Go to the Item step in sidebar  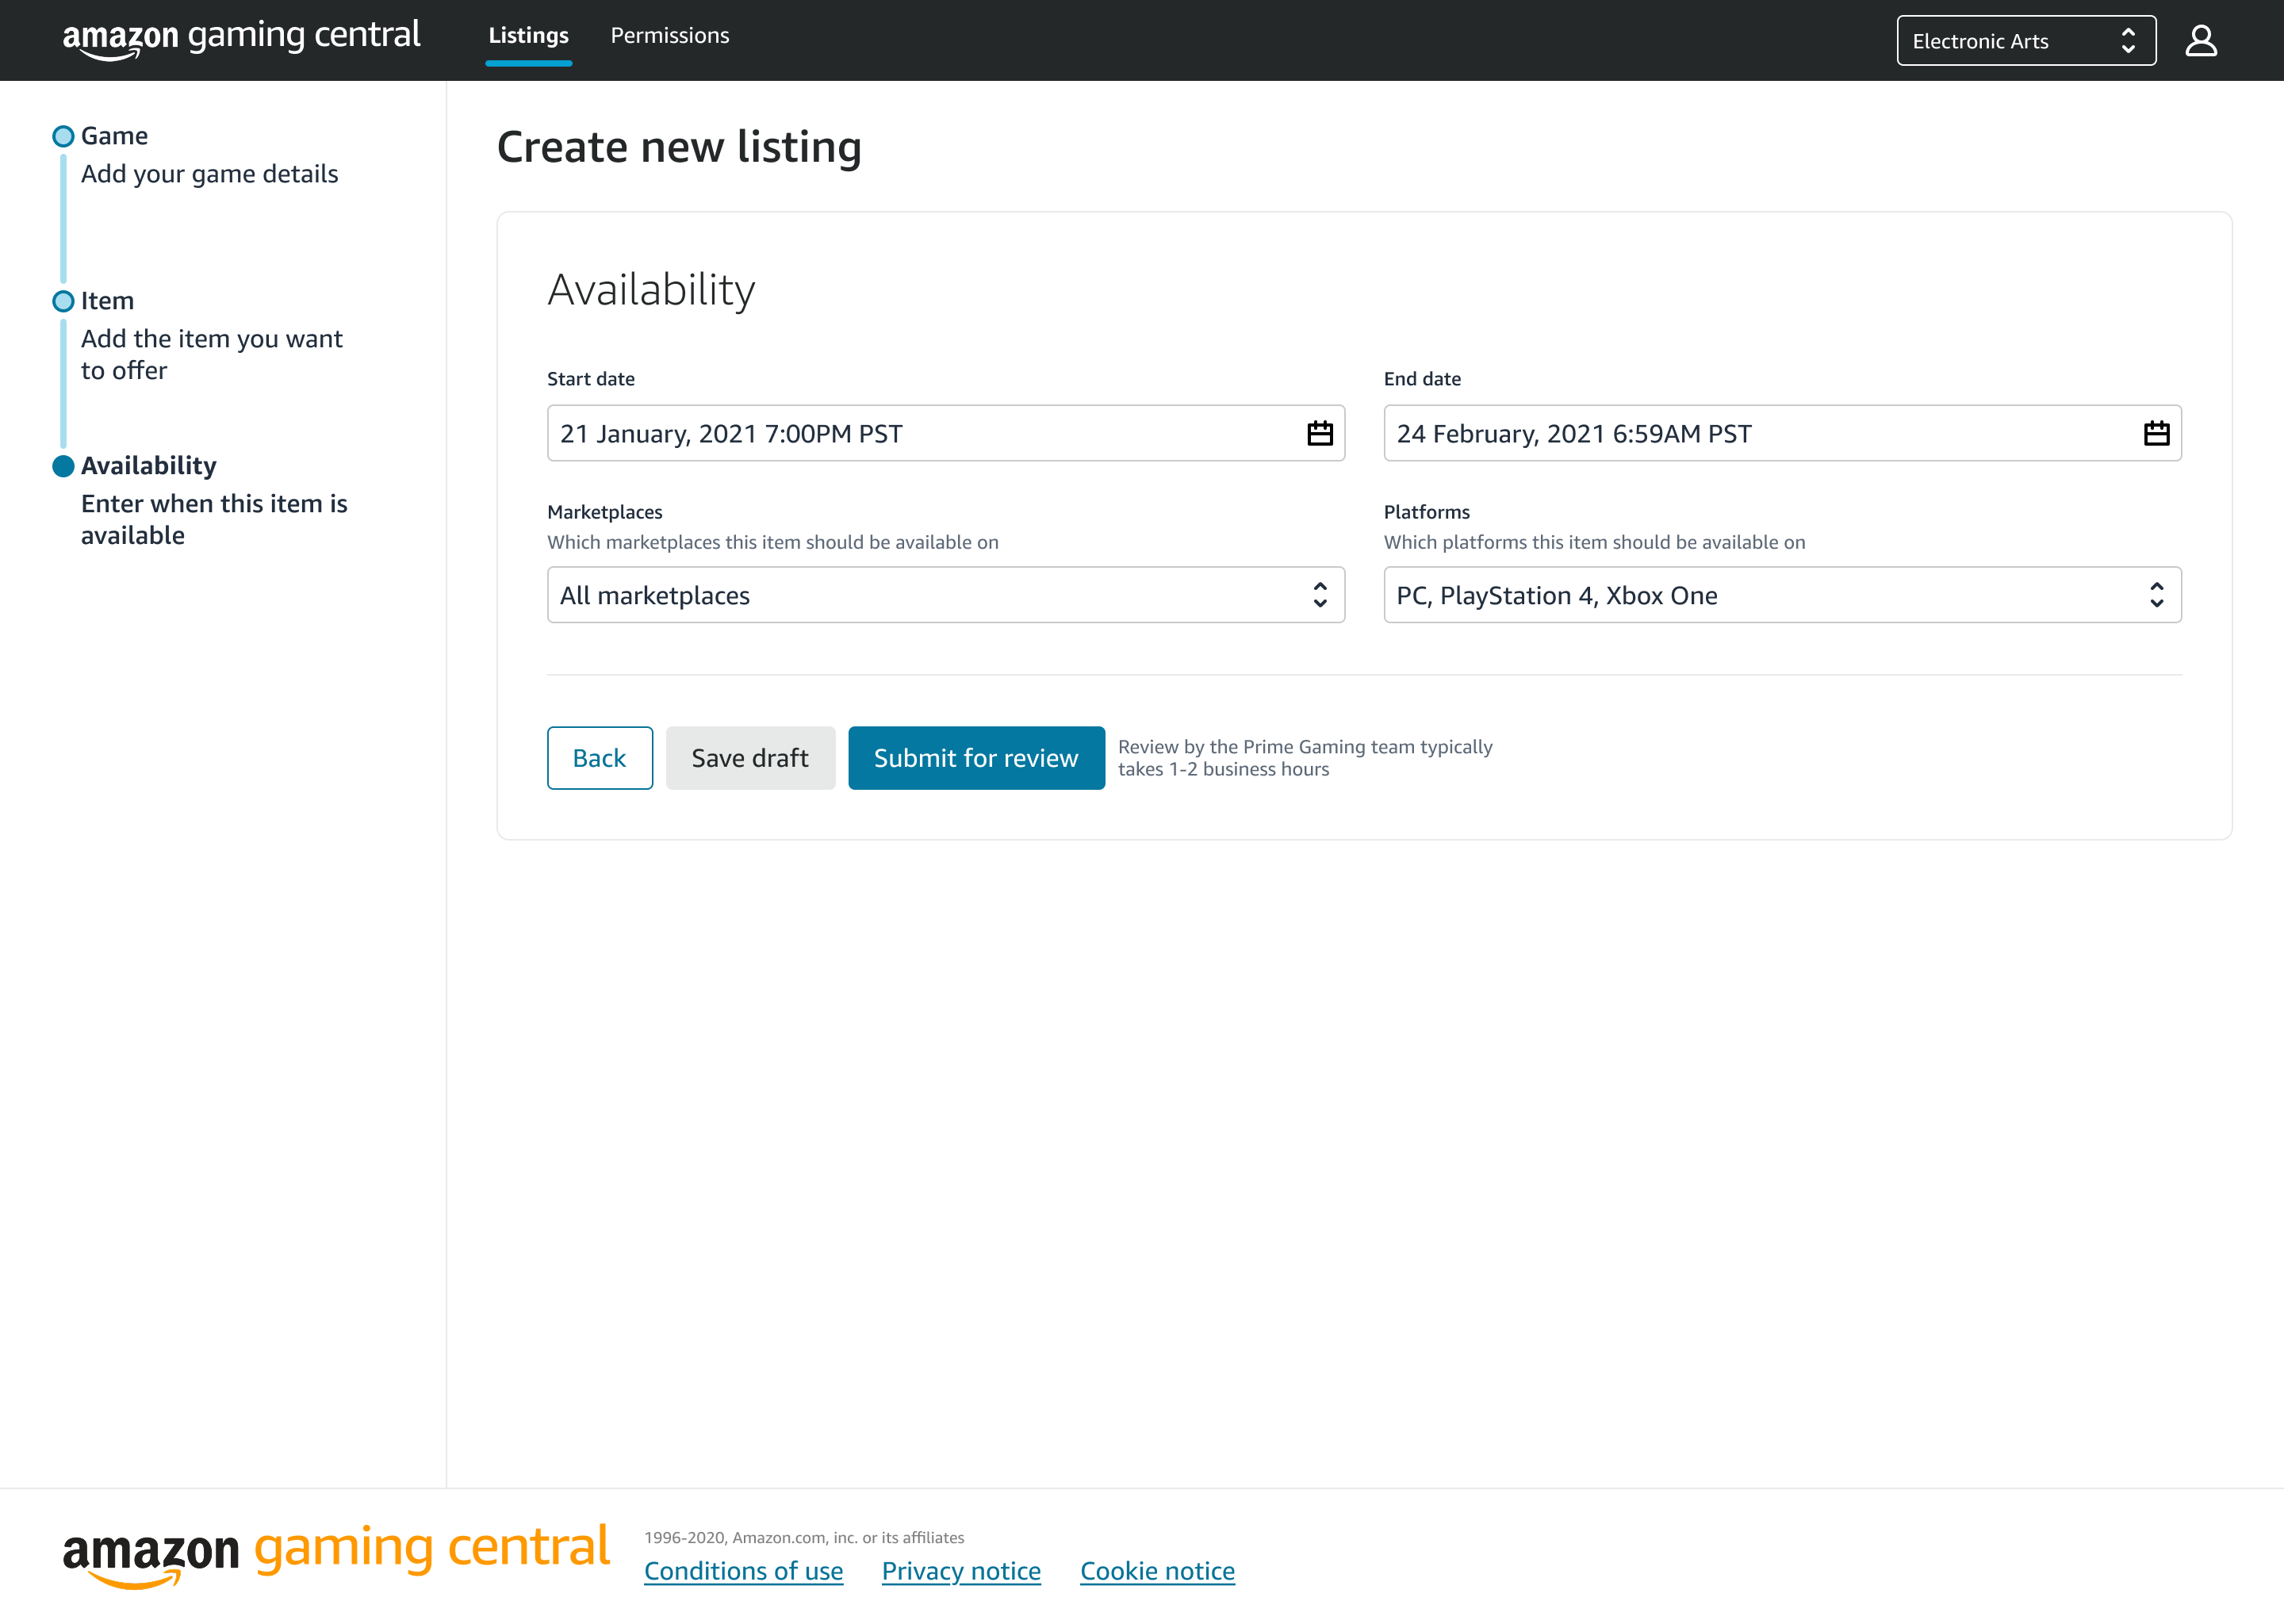(107, 301)
